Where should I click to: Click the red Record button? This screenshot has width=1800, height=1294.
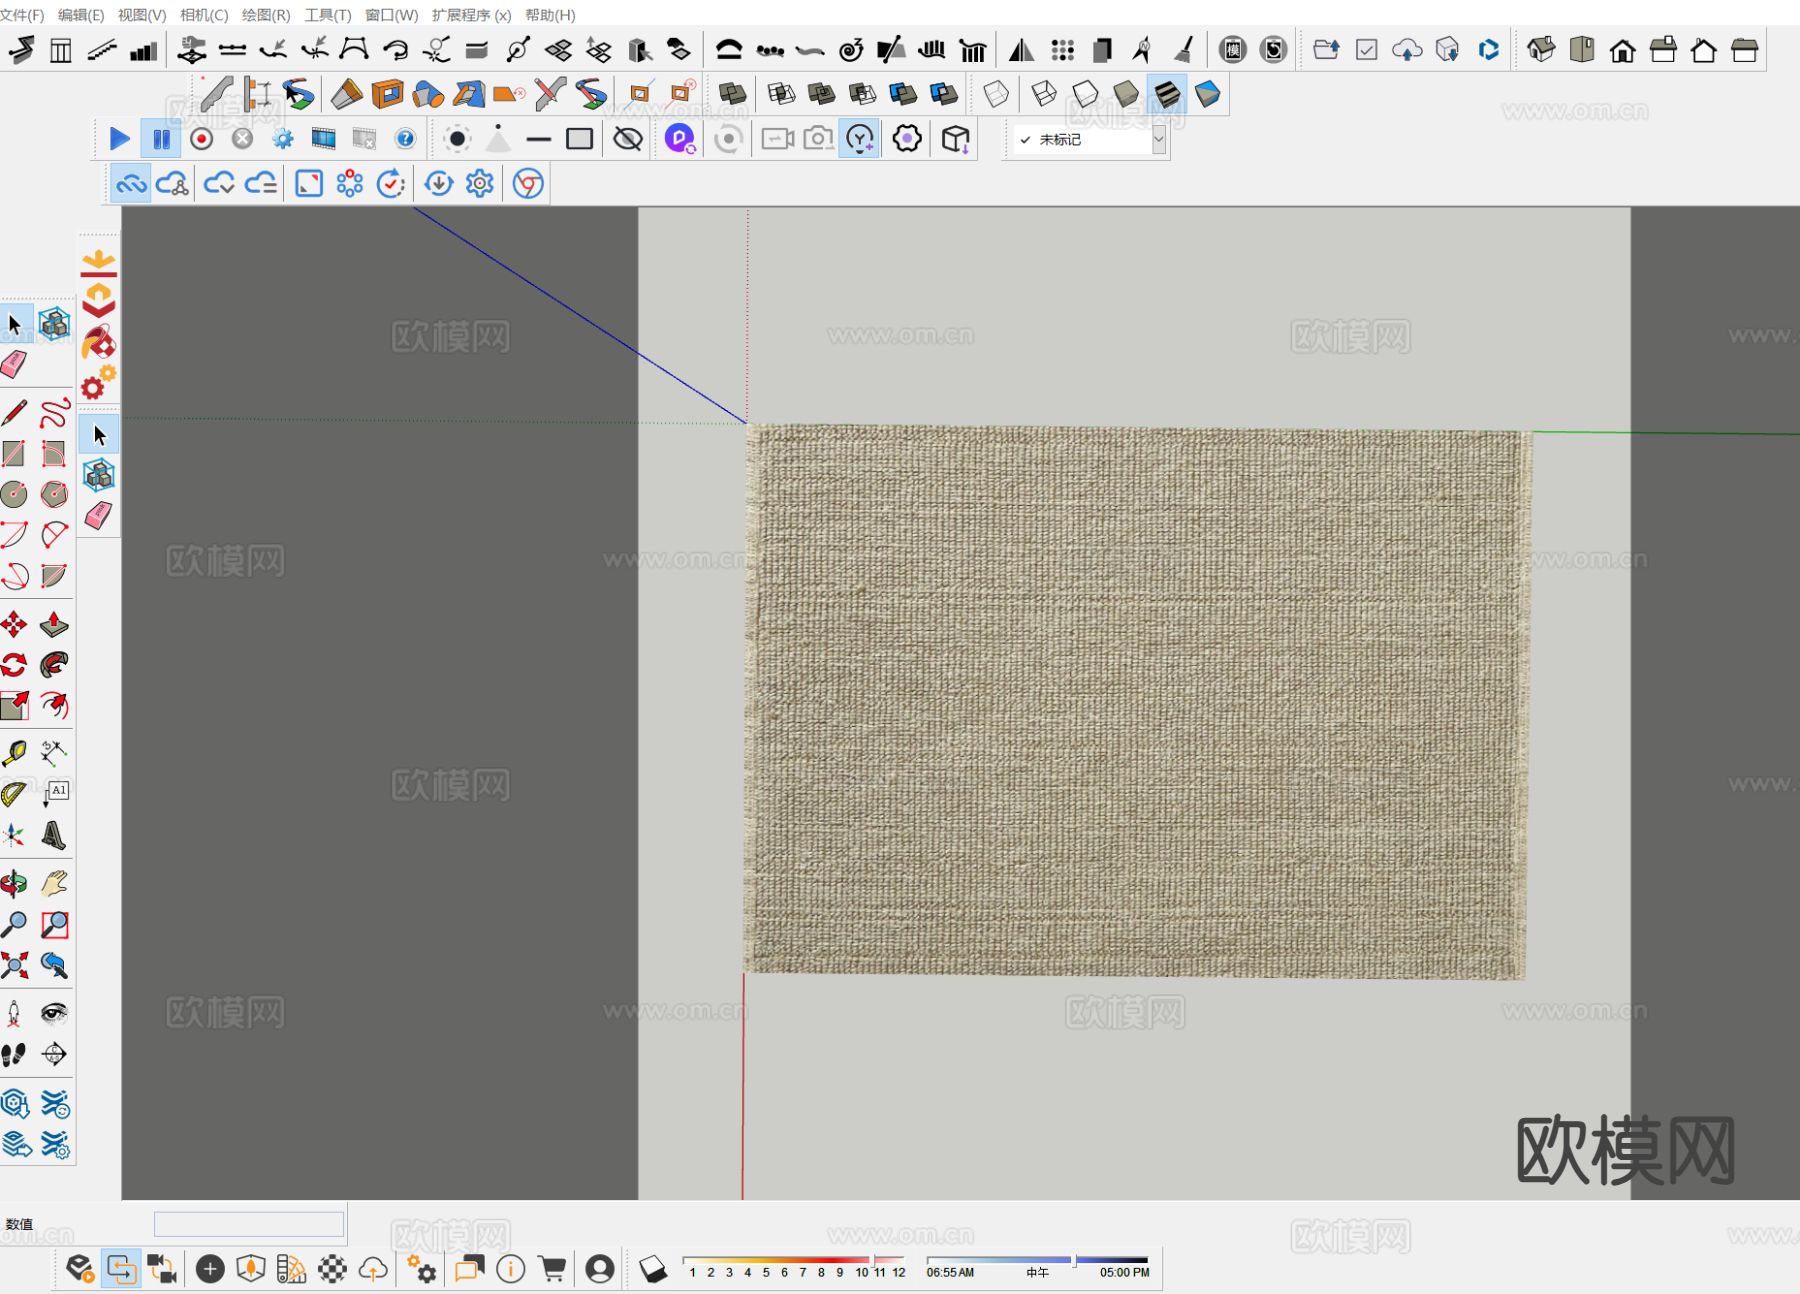pyautogui.click(x=202, y=139)
